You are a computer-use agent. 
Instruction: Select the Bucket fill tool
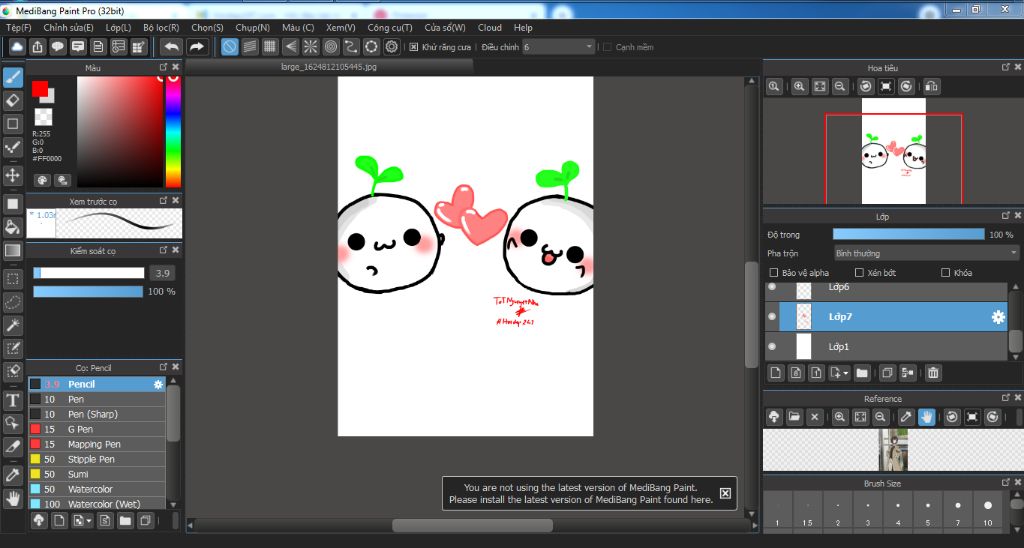pos(12,227)
